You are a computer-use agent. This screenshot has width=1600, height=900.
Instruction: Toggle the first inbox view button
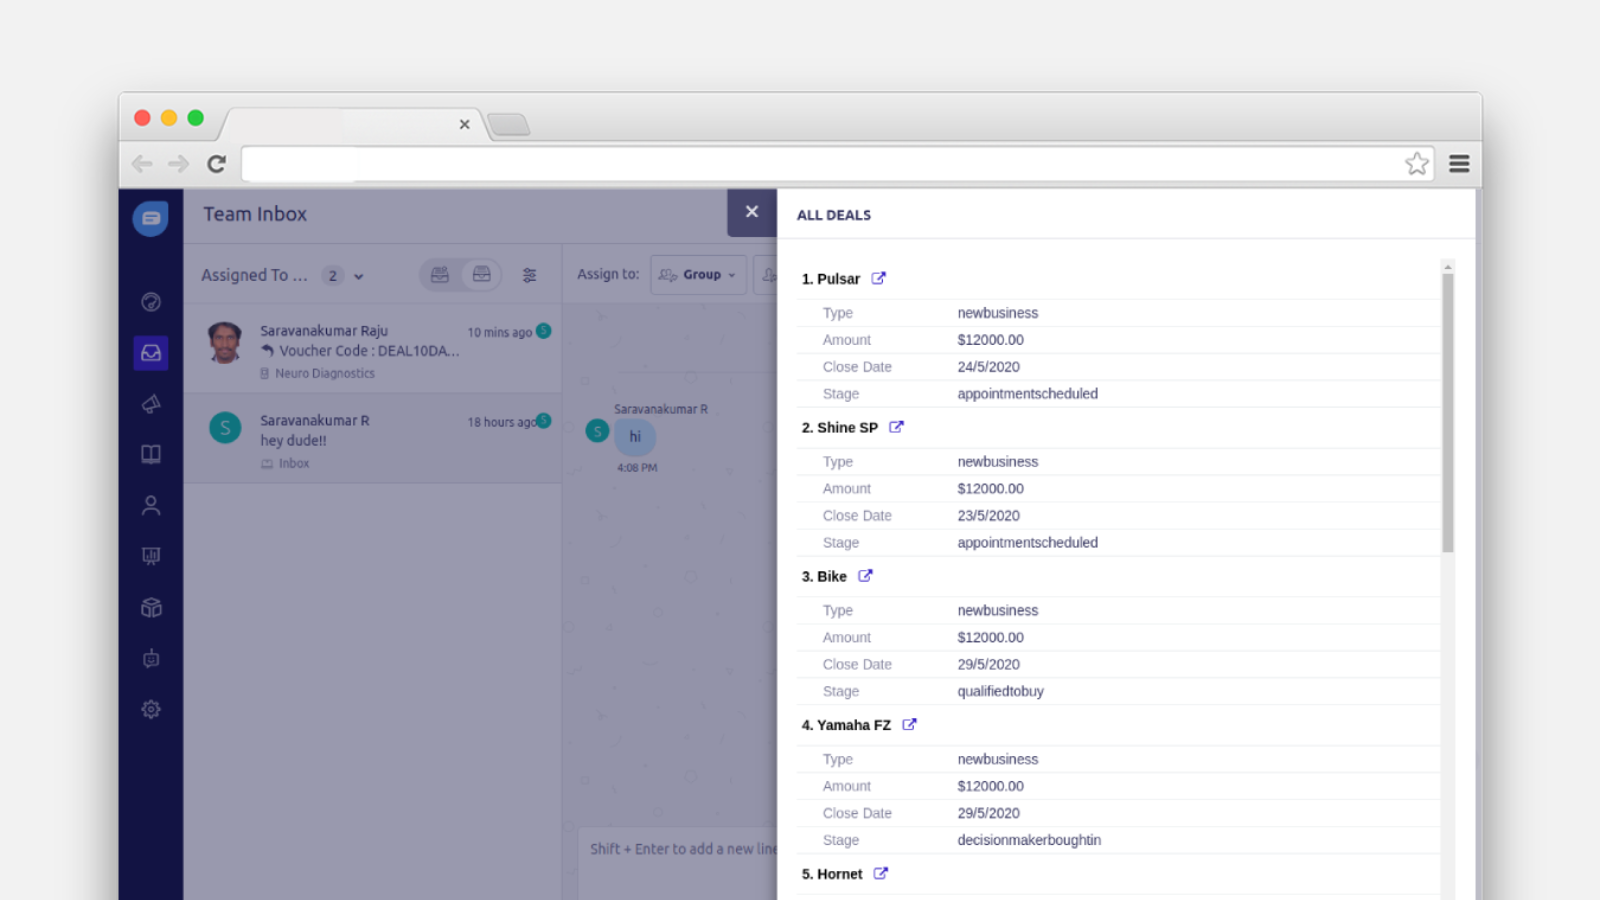click(440, 275)
